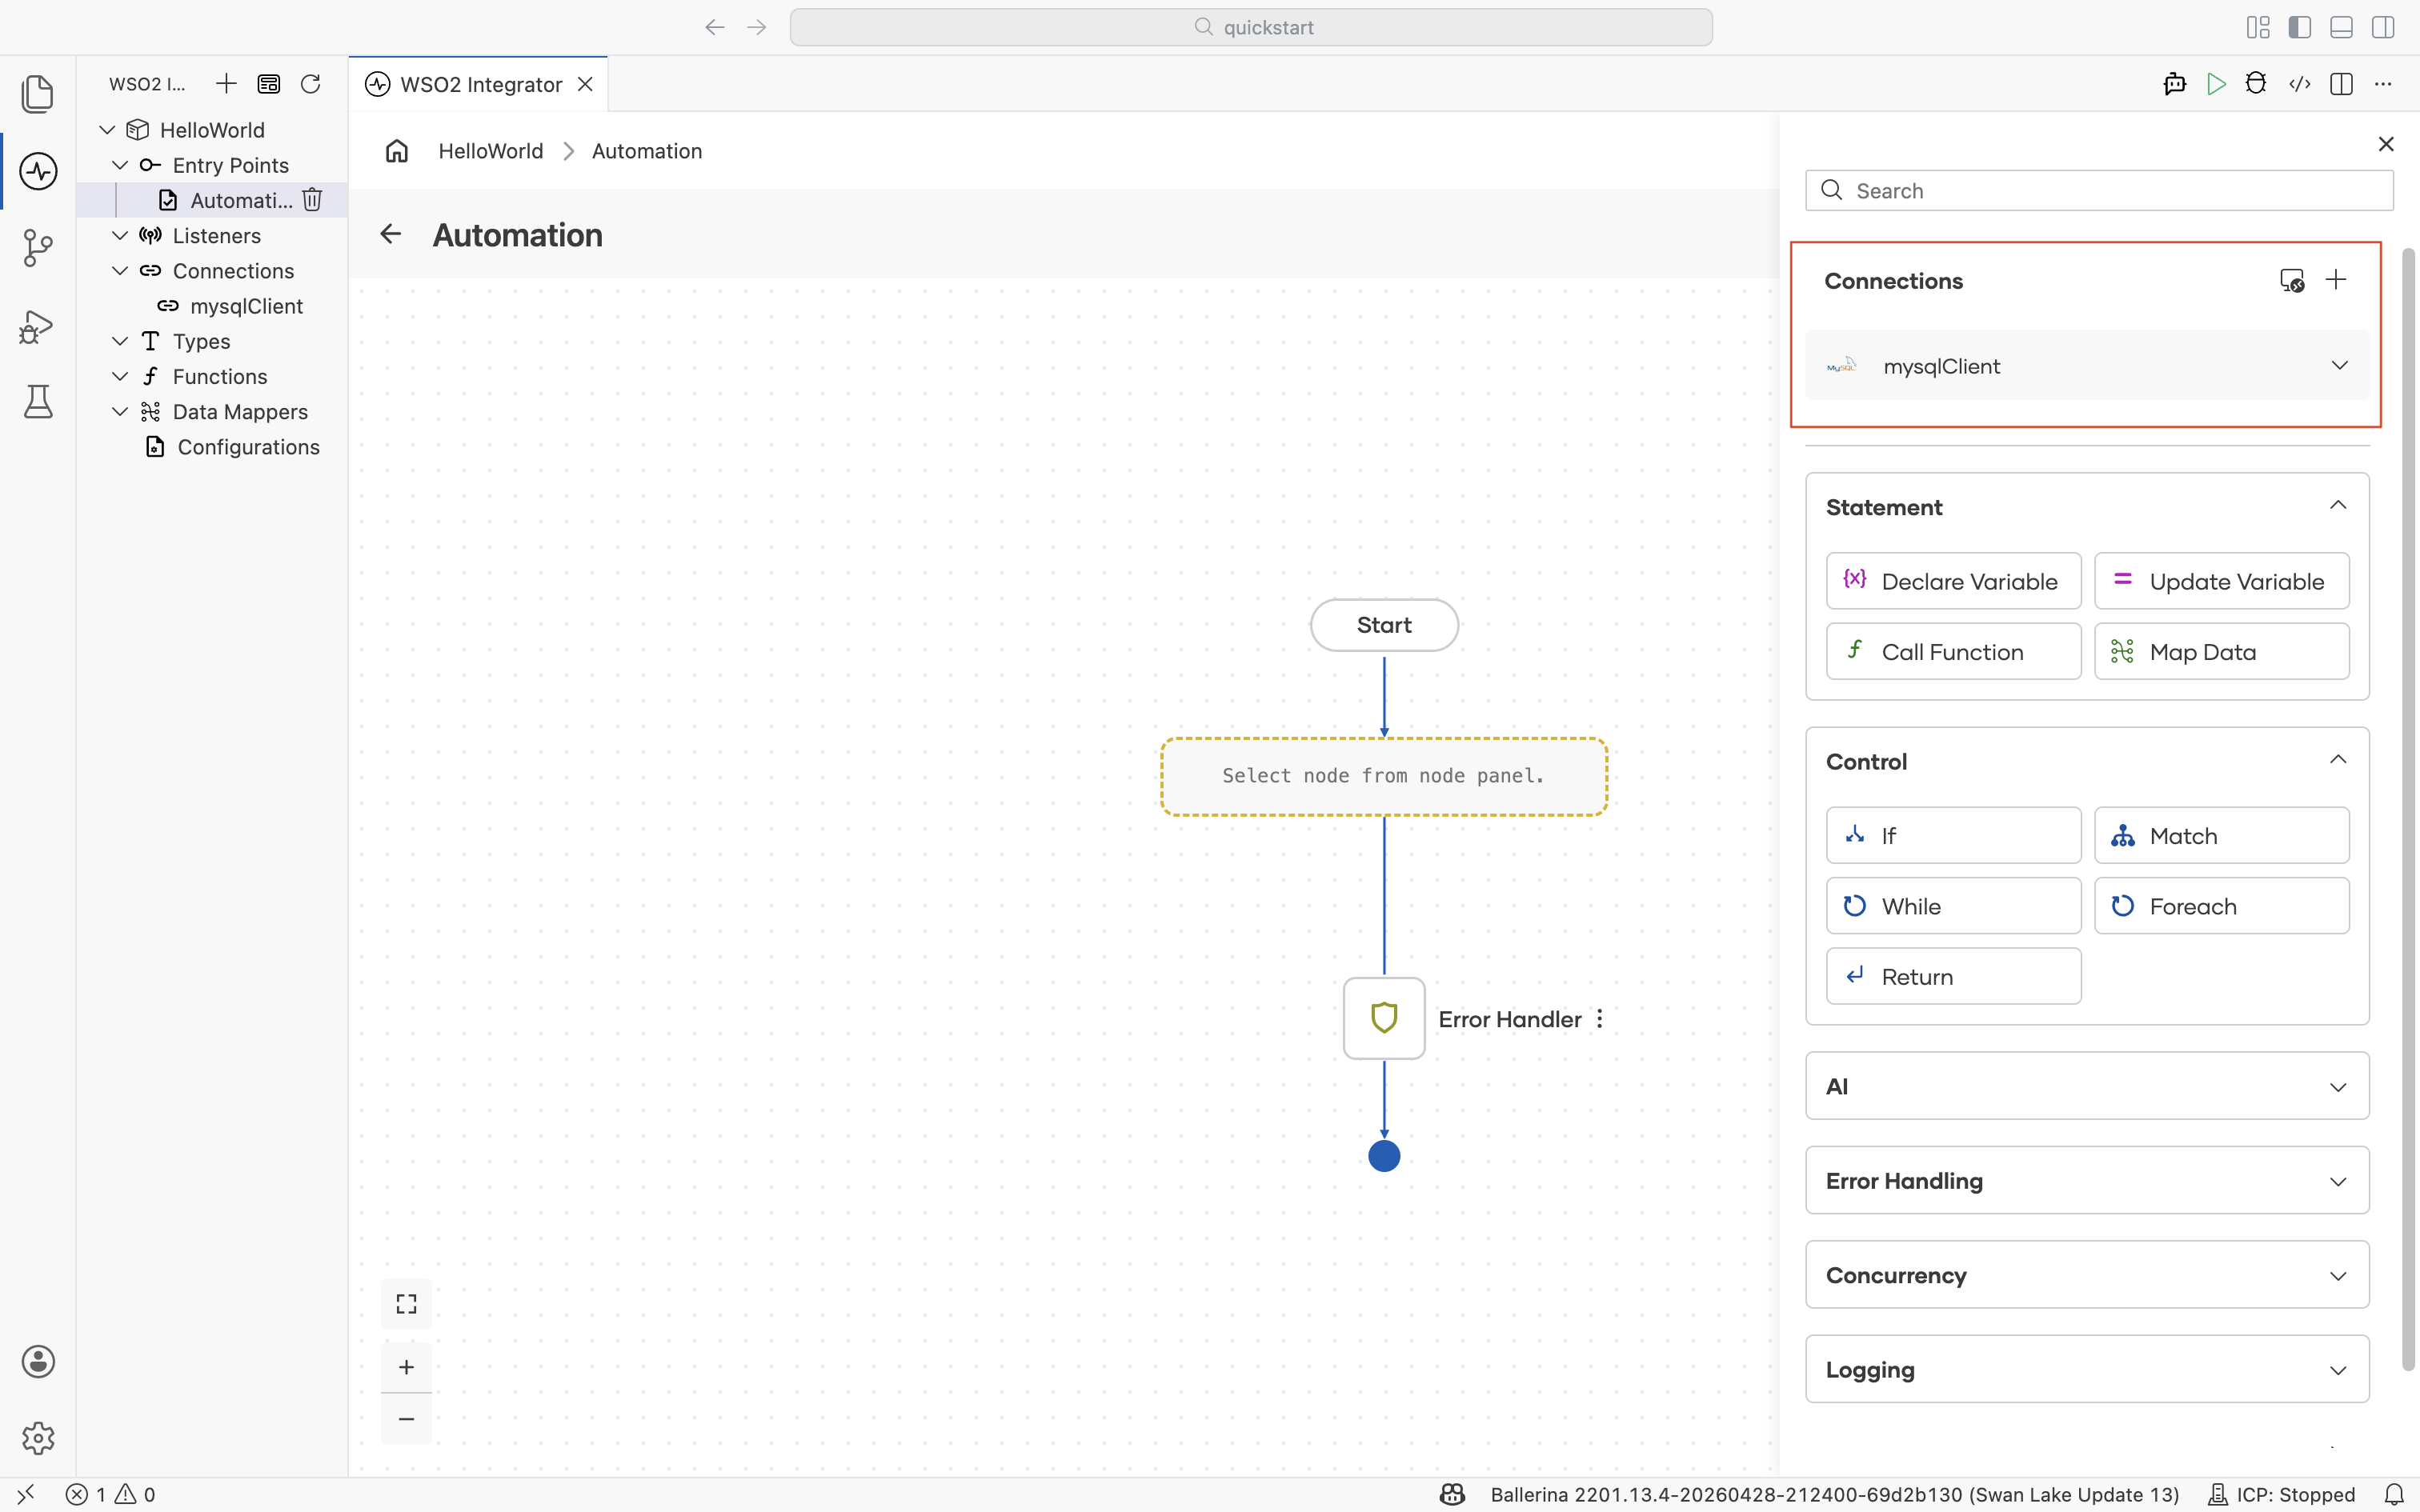Toggle primary side bar layout icon
This screenshot has height=1512, width=2420.
tap(2299, 27)
